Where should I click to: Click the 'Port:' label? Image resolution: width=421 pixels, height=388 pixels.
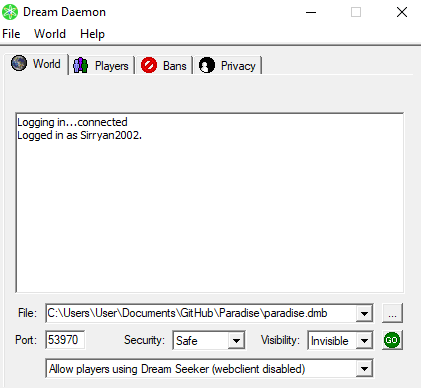point(26,340)
